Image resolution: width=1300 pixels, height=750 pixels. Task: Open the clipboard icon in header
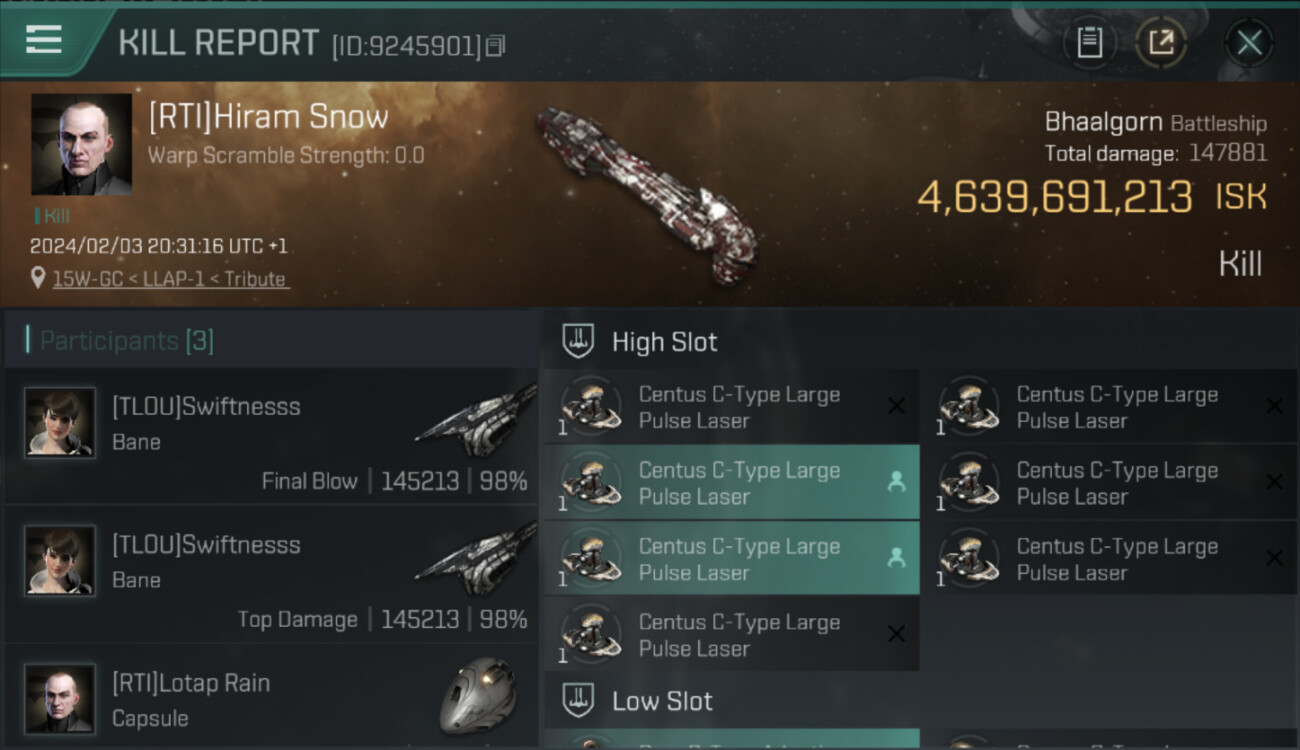pyautogui.click(x=1089, y=43)
